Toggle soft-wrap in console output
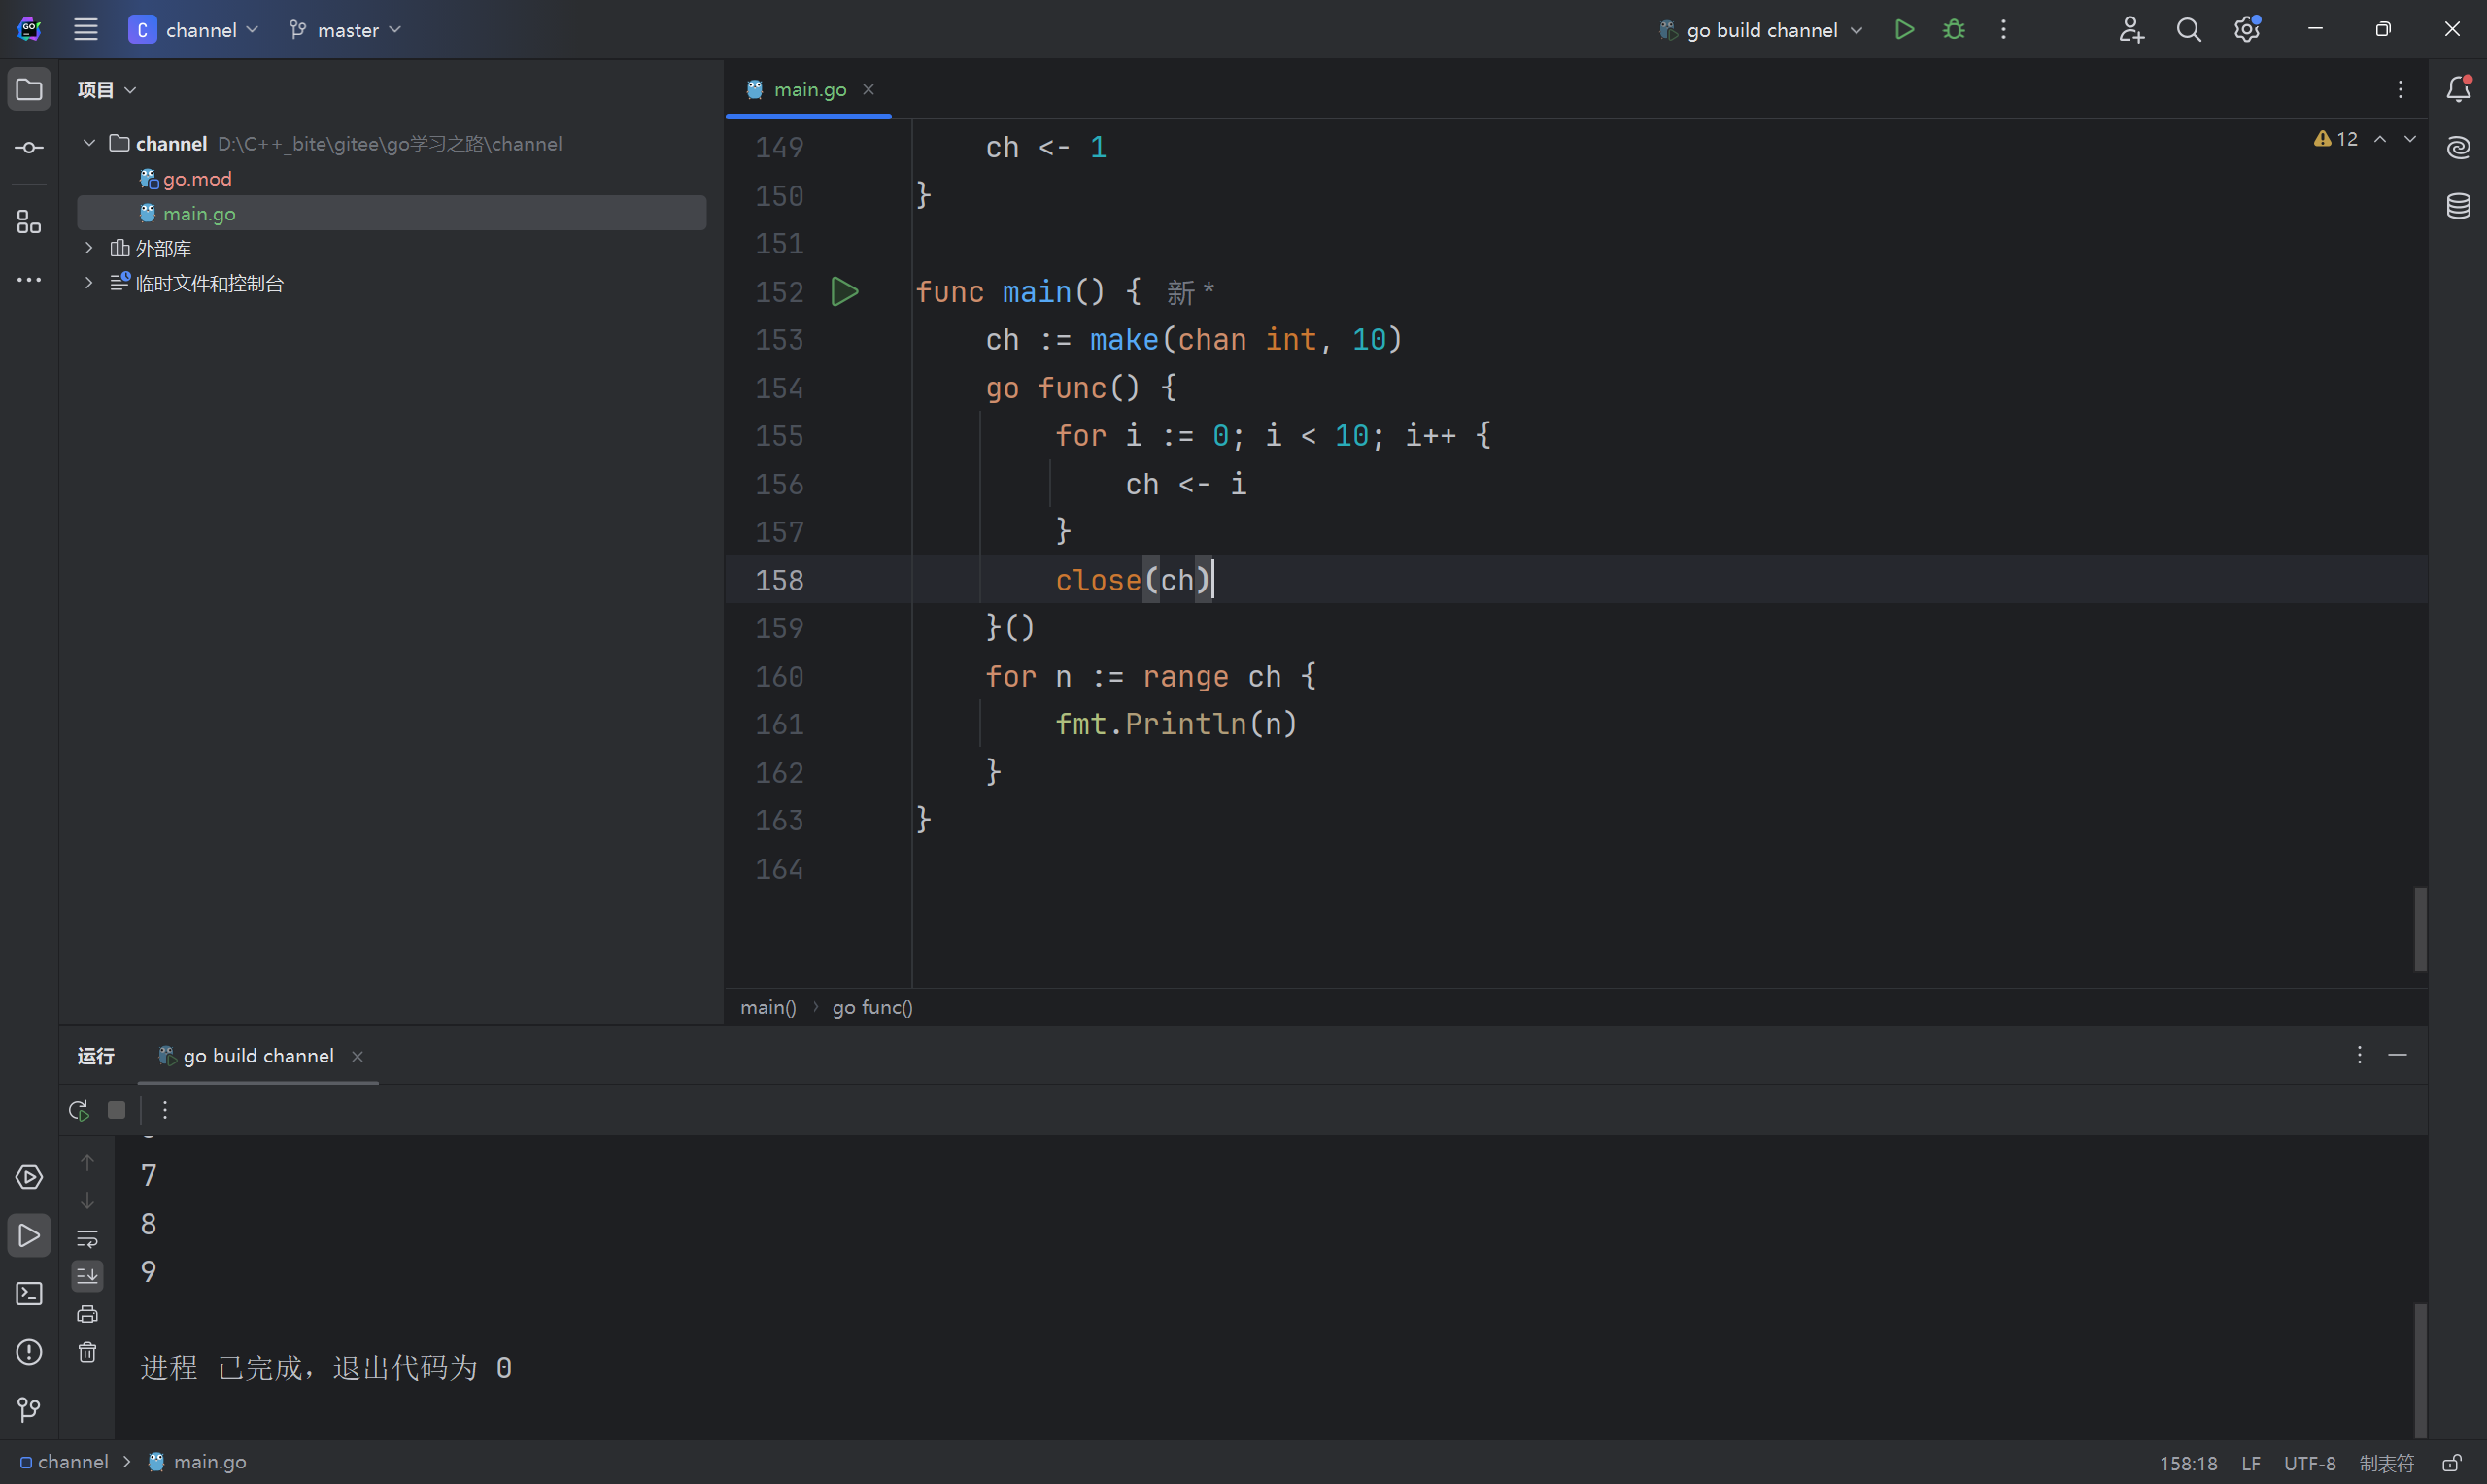This screenshot has width=2487, height=1484. 87,1239
